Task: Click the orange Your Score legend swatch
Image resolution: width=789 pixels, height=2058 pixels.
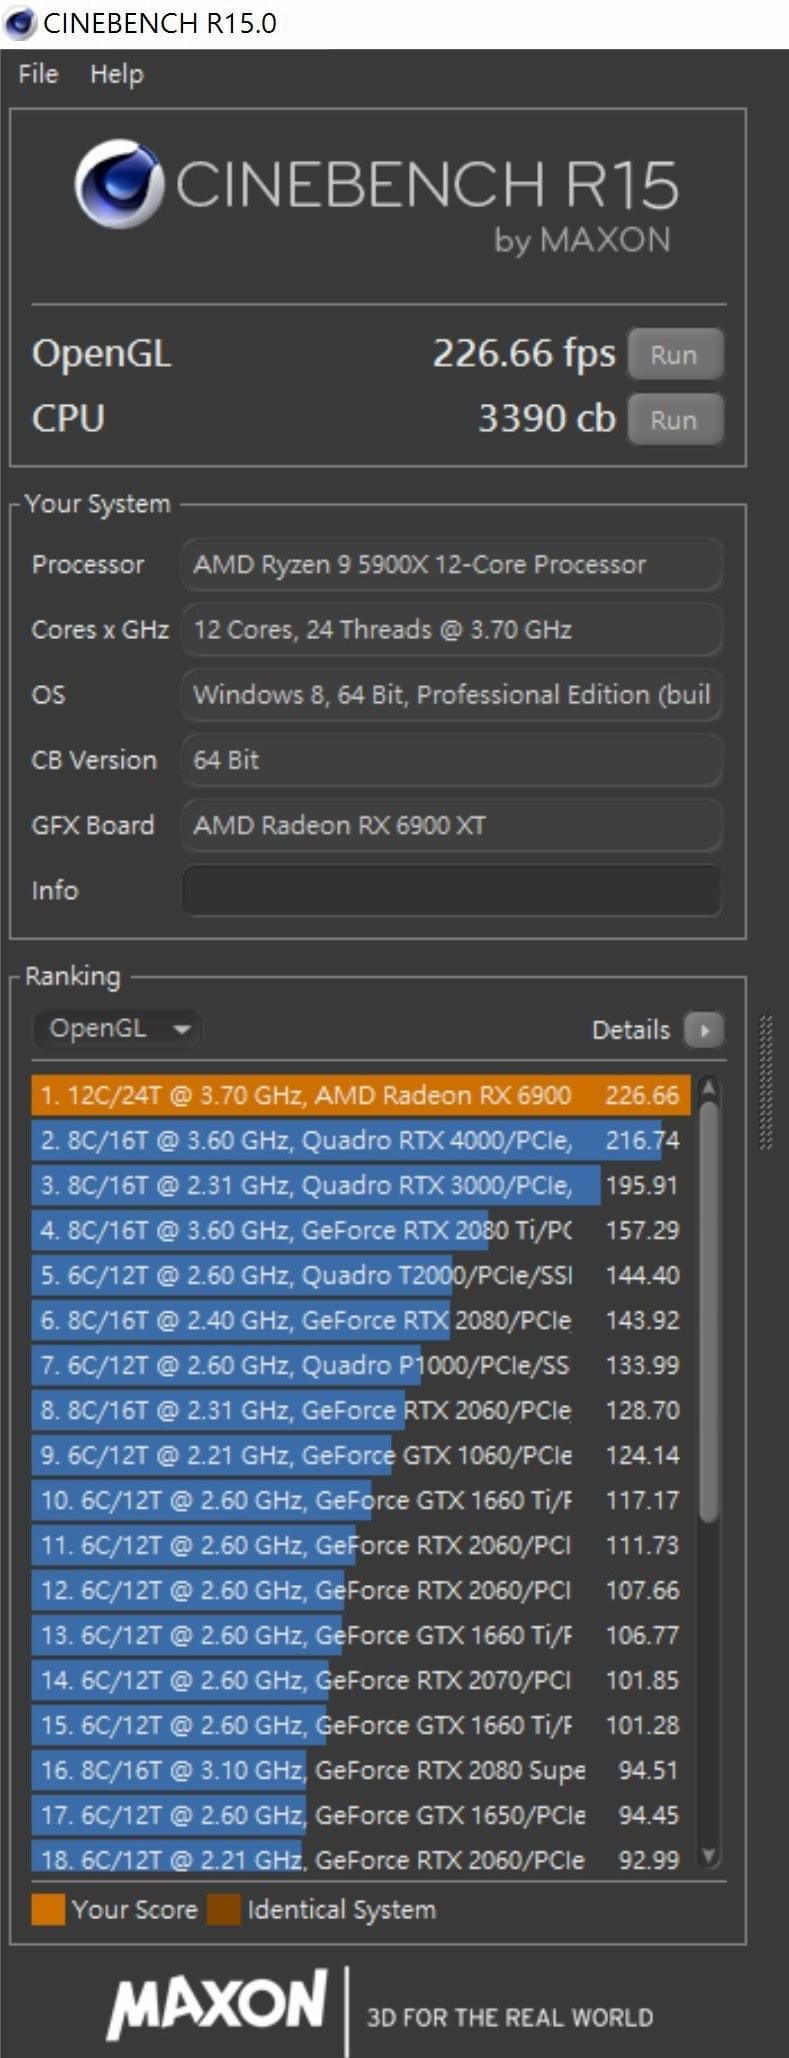Action: coord(48,1909)
